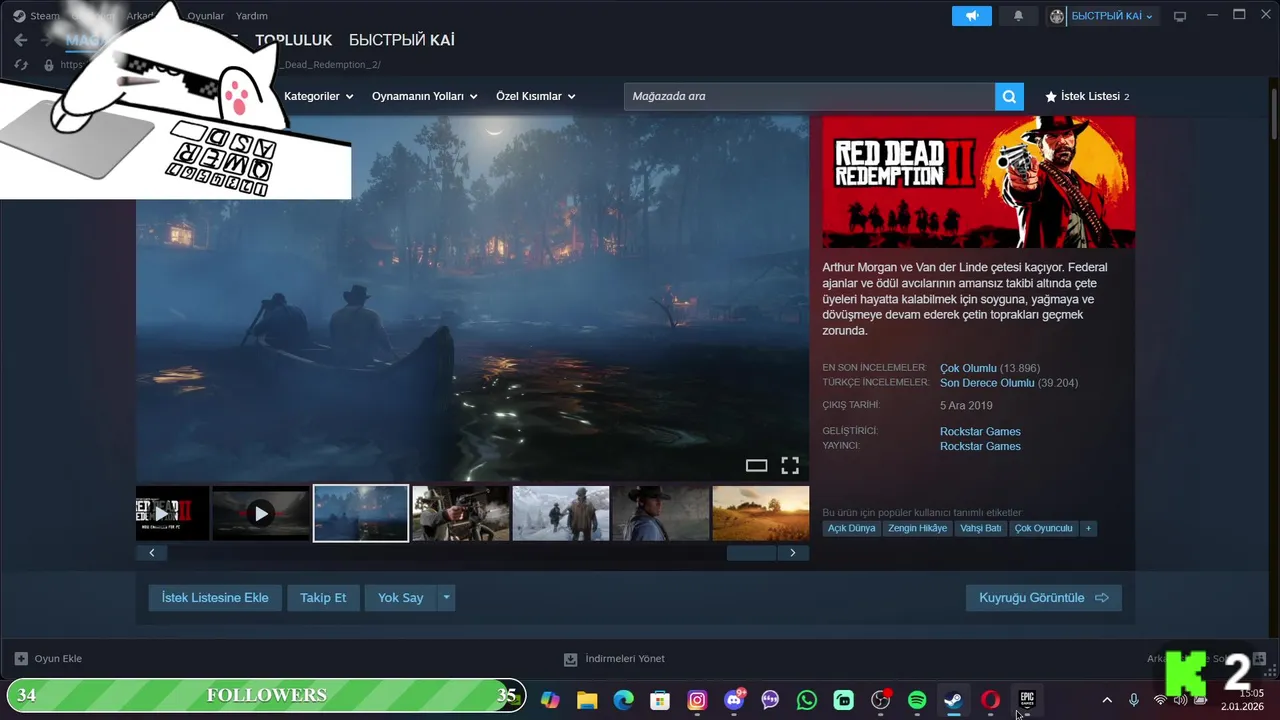
Task: Select the Açık Dünya tag
Action: click(852, 528)
